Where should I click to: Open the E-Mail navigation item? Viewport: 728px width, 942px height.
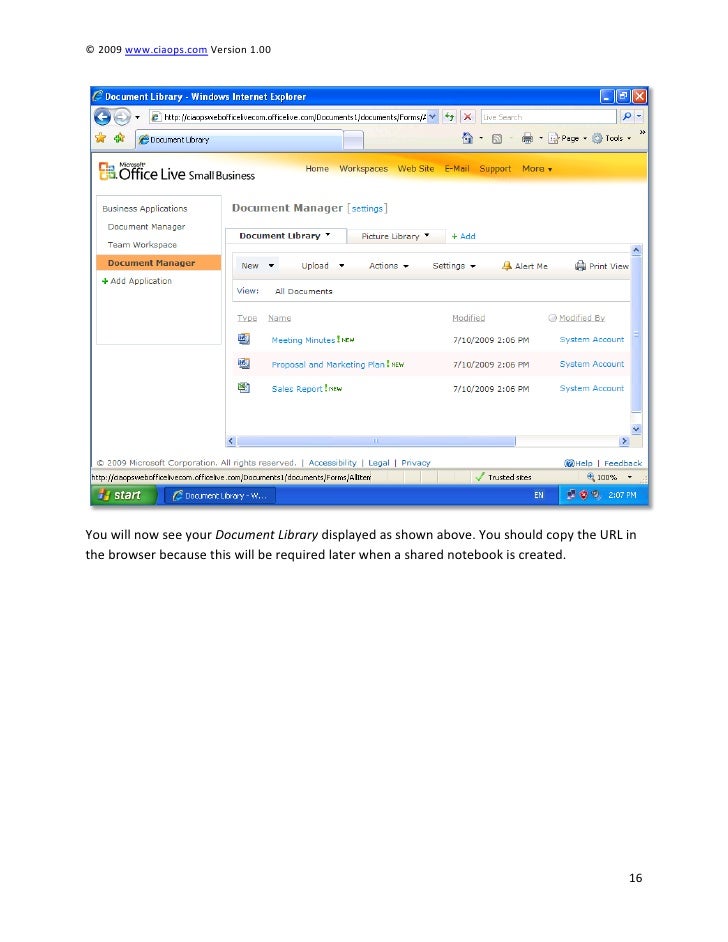457,169
